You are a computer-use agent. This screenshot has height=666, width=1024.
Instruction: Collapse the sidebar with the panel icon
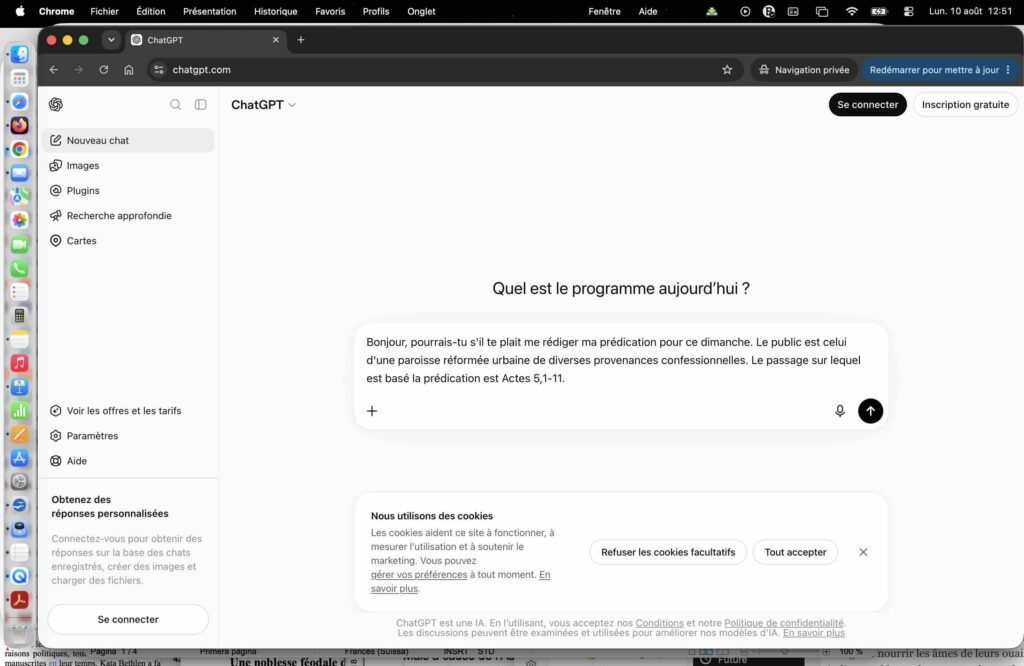coord(200,104)
